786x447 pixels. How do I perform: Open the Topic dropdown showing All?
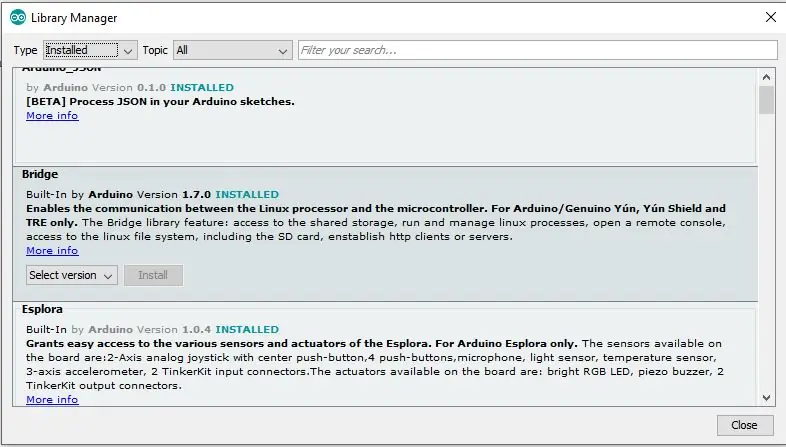233,50
